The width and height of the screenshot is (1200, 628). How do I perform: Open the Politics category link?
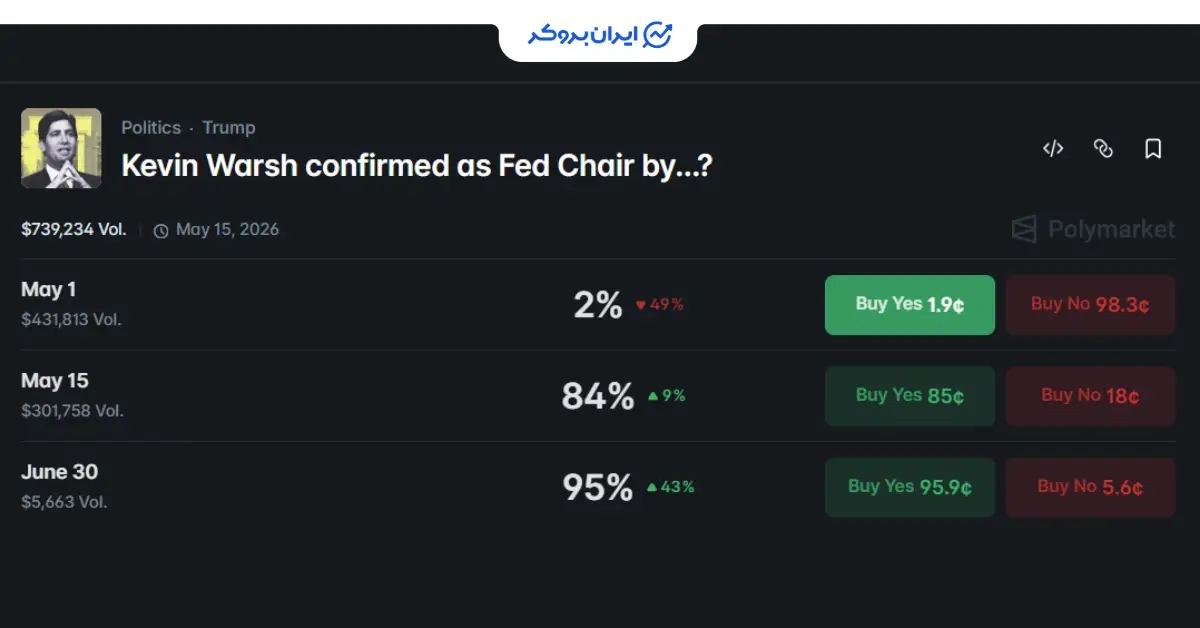(x=151, y=128)
